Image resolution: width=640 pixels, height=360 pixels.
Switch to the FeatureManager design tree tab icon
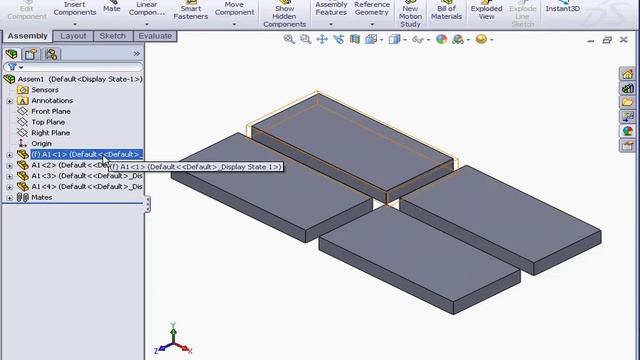[11, 53]
